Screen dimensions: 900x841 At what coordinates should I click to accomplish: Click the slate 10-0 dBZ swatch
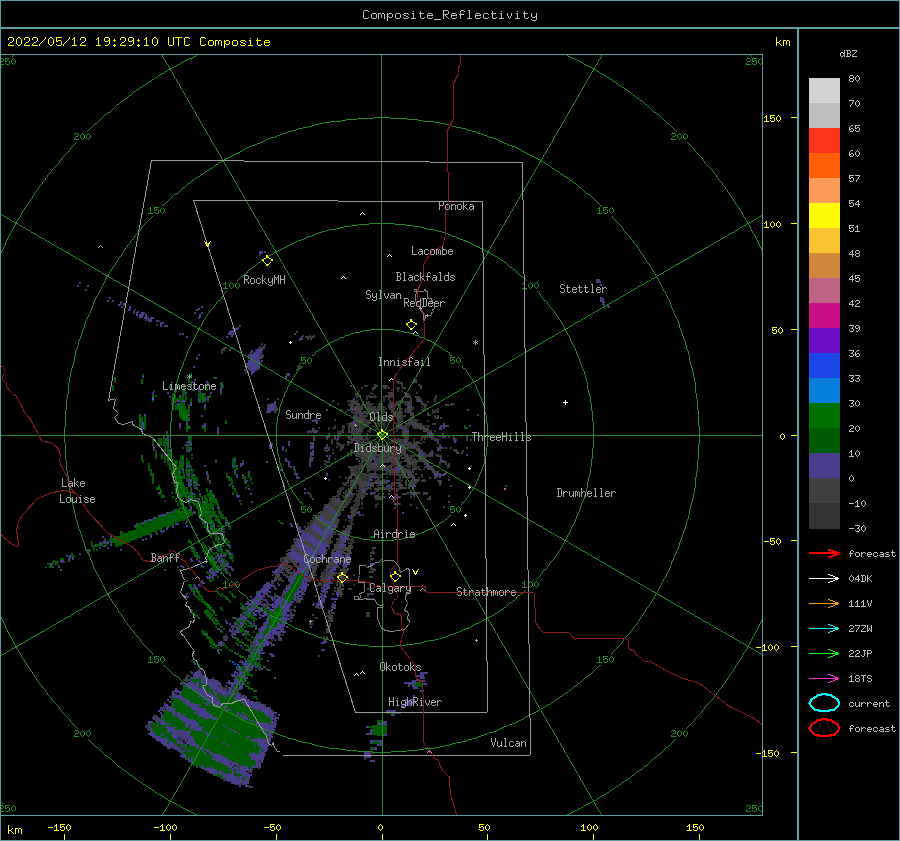click(824, 466)
